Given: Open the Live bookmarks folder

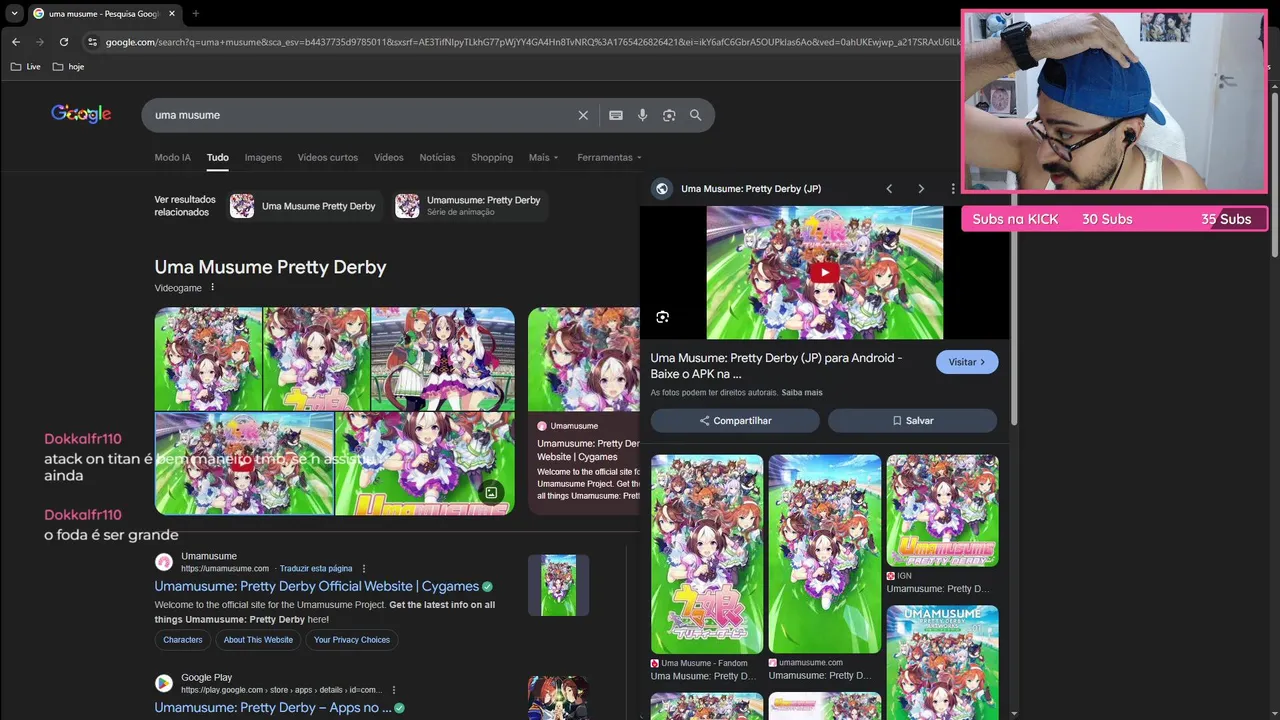Looking at the screenshot, I should [x=26, y=67].
